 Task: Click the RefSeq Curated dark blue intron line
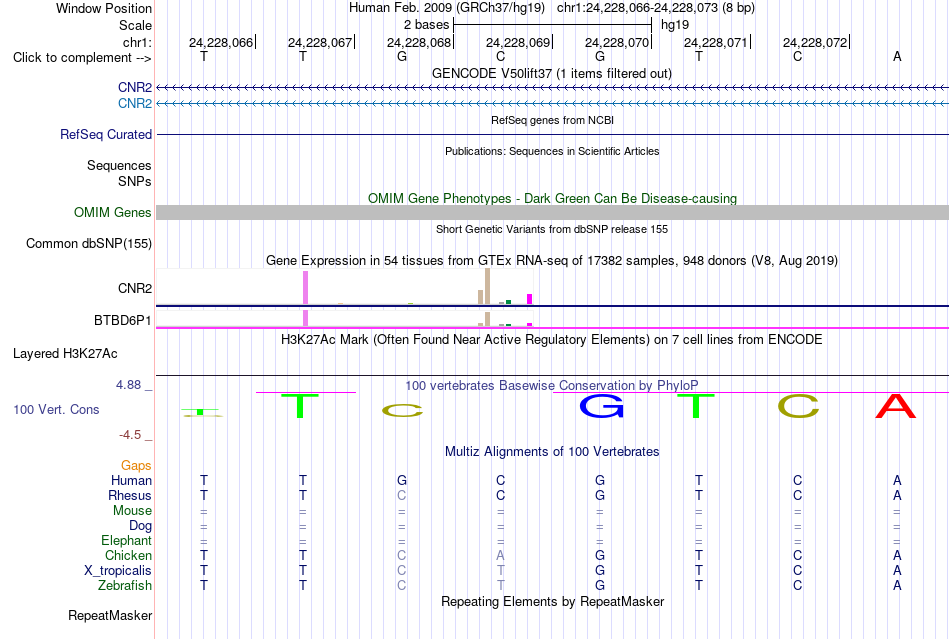pyautogui.click(x=552, y=134)
